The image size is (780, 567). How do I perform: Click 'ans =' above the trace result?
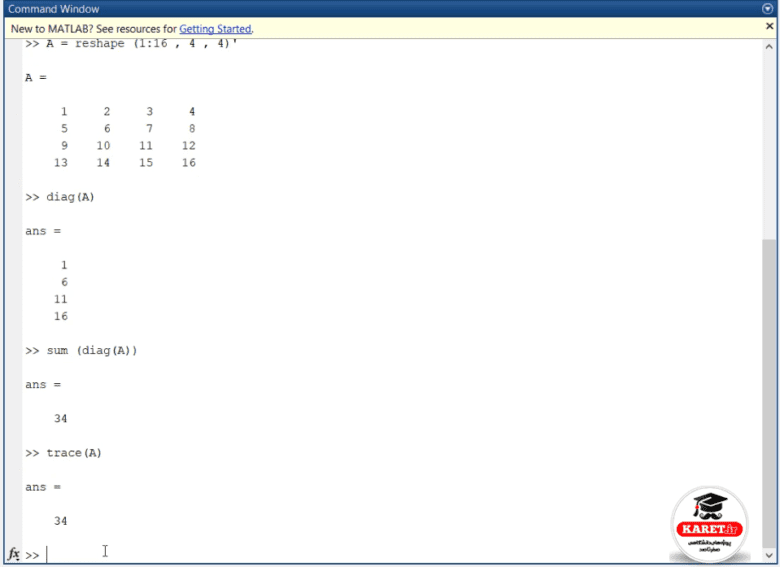(x=43, y=487)
